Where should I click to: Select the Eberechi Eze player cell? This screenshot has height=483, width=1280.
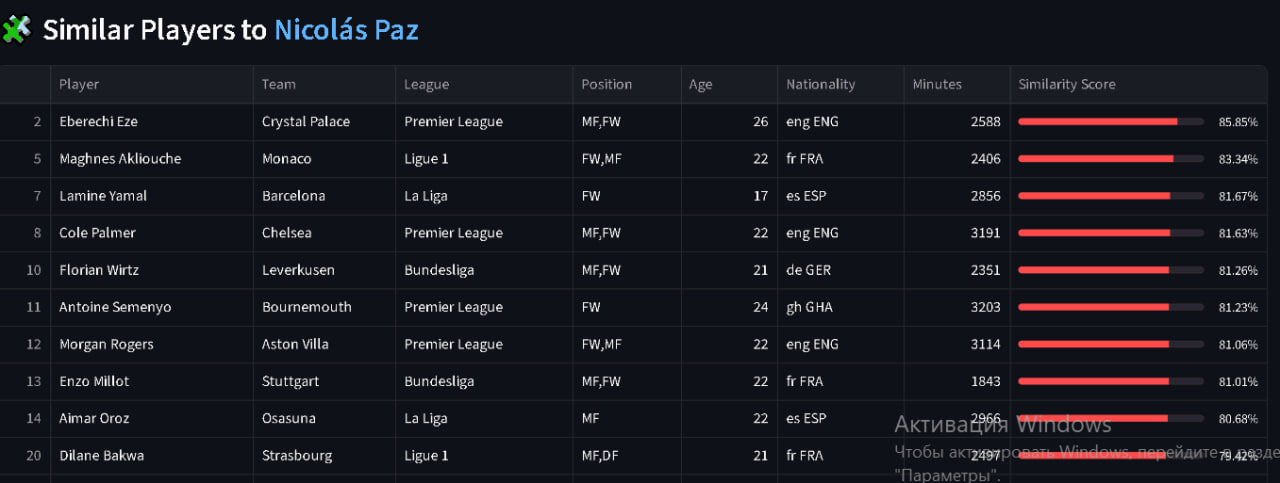(98, 122)
